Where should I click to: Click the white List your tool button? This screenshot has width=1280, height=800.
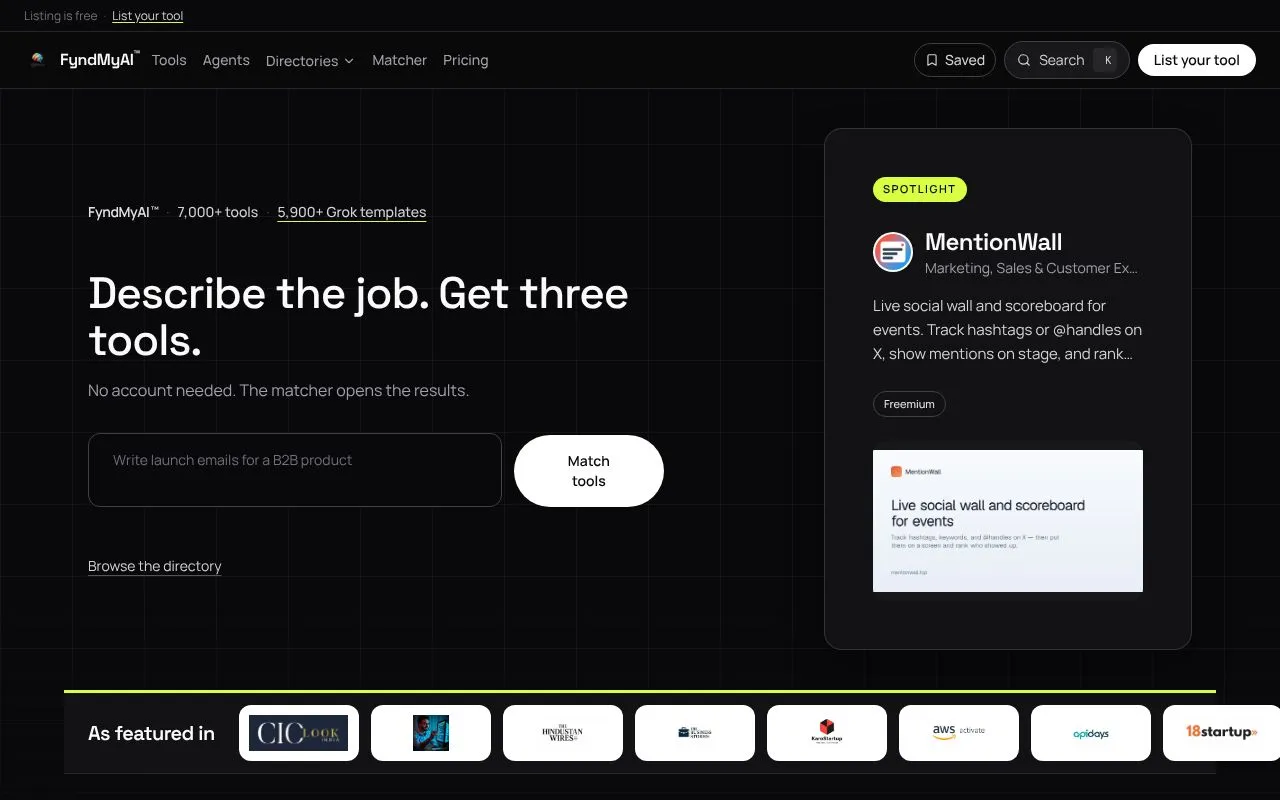coord(1197,60)
